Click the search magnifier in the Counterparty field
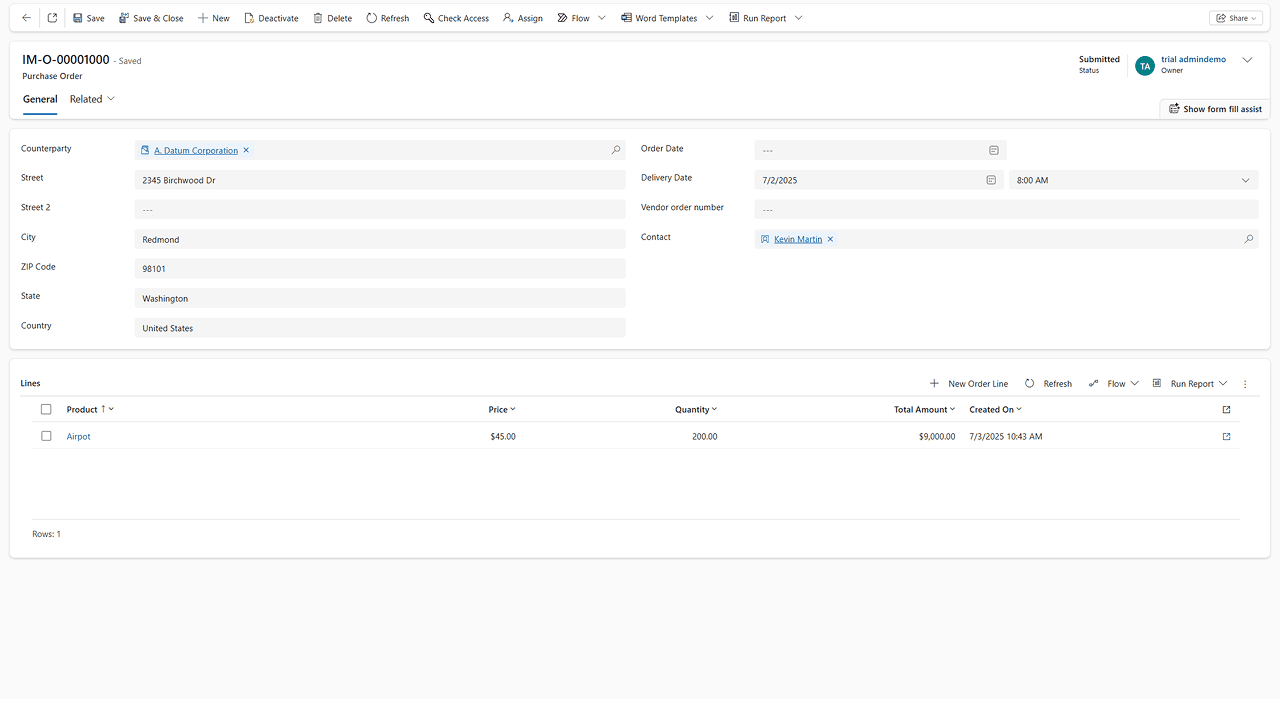This screenshot has width=1280, height=720. click(616, 149)
